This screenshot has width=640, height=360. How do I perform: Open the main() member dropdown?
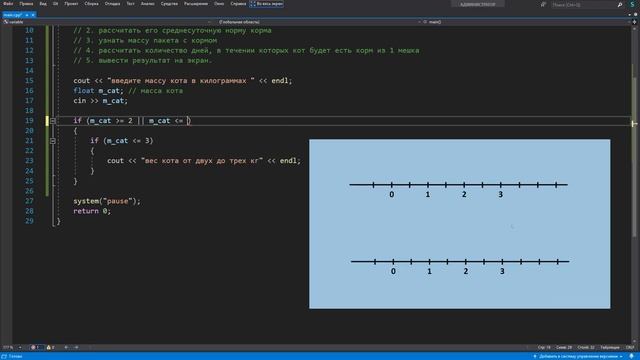(526, 22)
